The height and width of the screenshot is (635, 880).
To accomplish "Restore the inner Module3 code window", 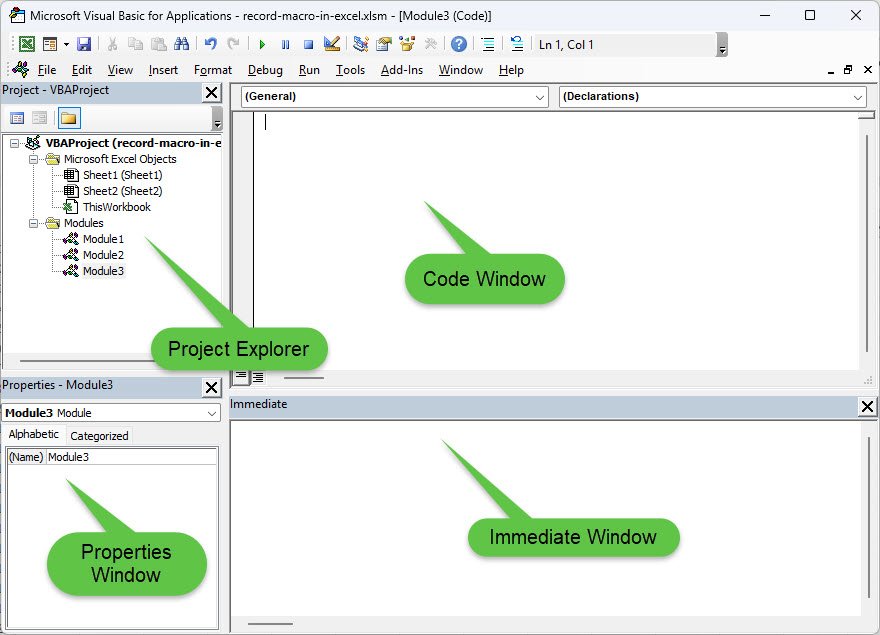I will pyautogui.click(x=848, y=70).
